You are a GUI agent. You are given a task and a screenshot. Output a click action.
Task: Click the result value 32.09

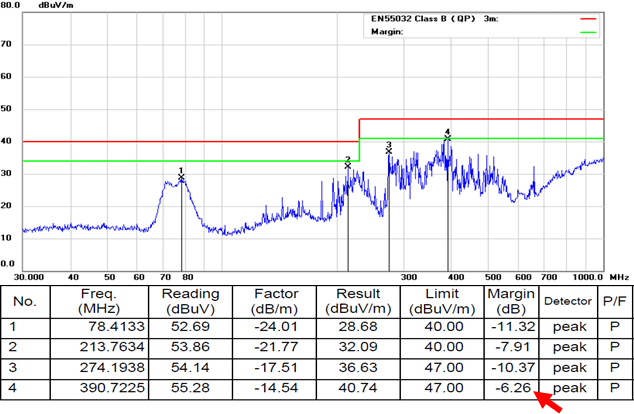coord(358,347)
